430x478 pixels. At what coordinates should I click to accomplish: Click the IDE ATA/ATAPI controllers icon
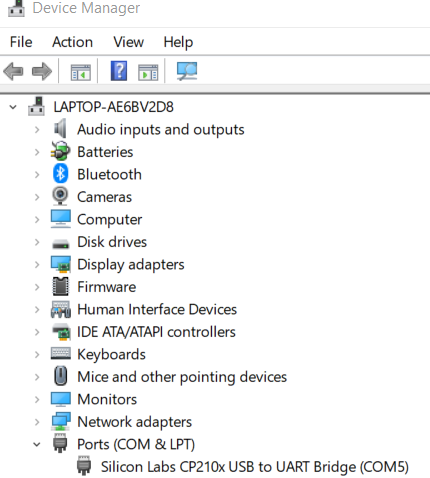[61, 332]
